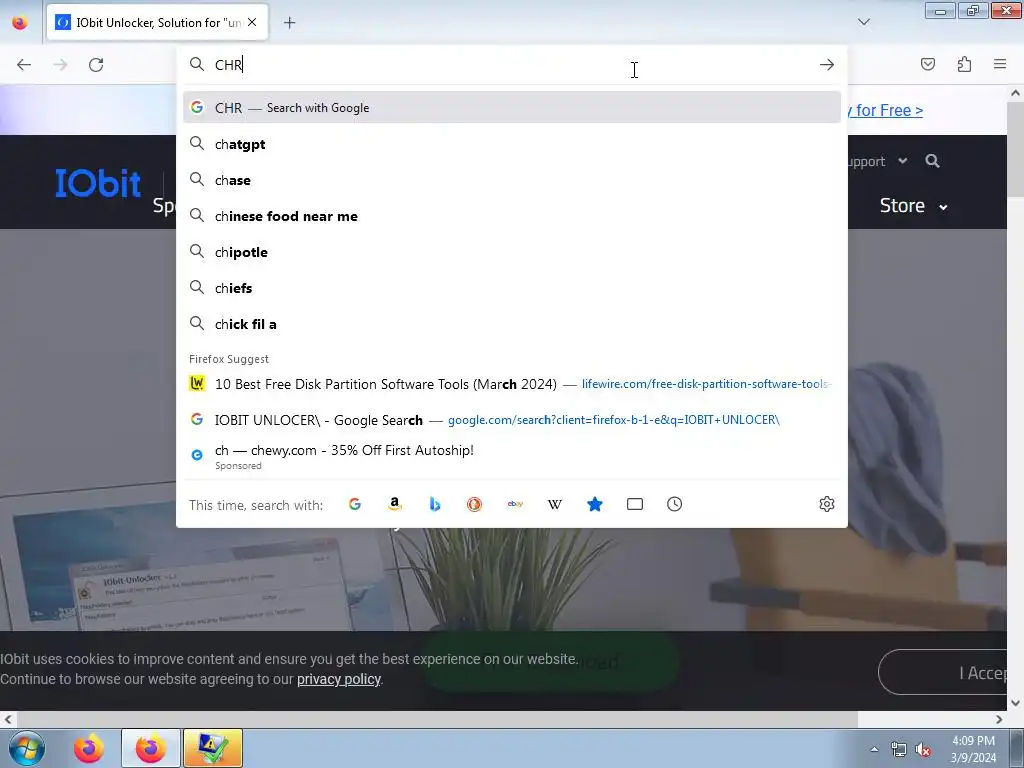This screenshot has height=768, width=1024.
Task: Search this time with Wikipedia icon
Action: click(554, 504)
